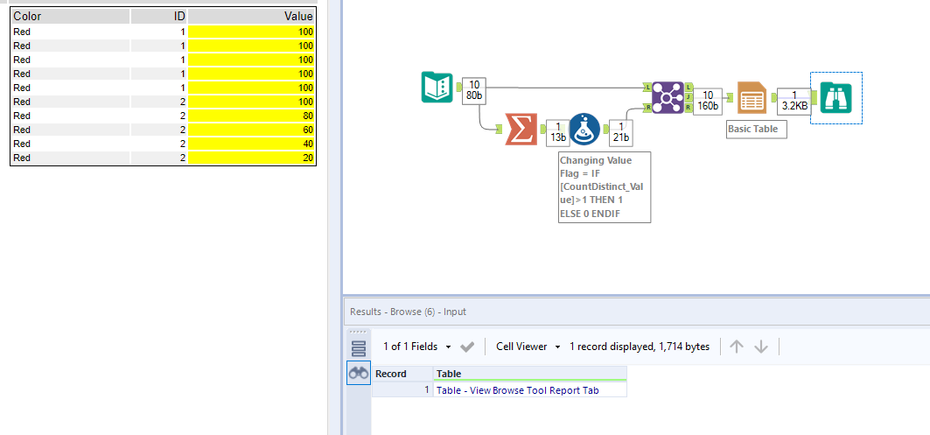Image resolution: width=930 pixels, height=435 pixels.
Task: Select the Formula tool on canvas
Action: (x=585, y=129)
